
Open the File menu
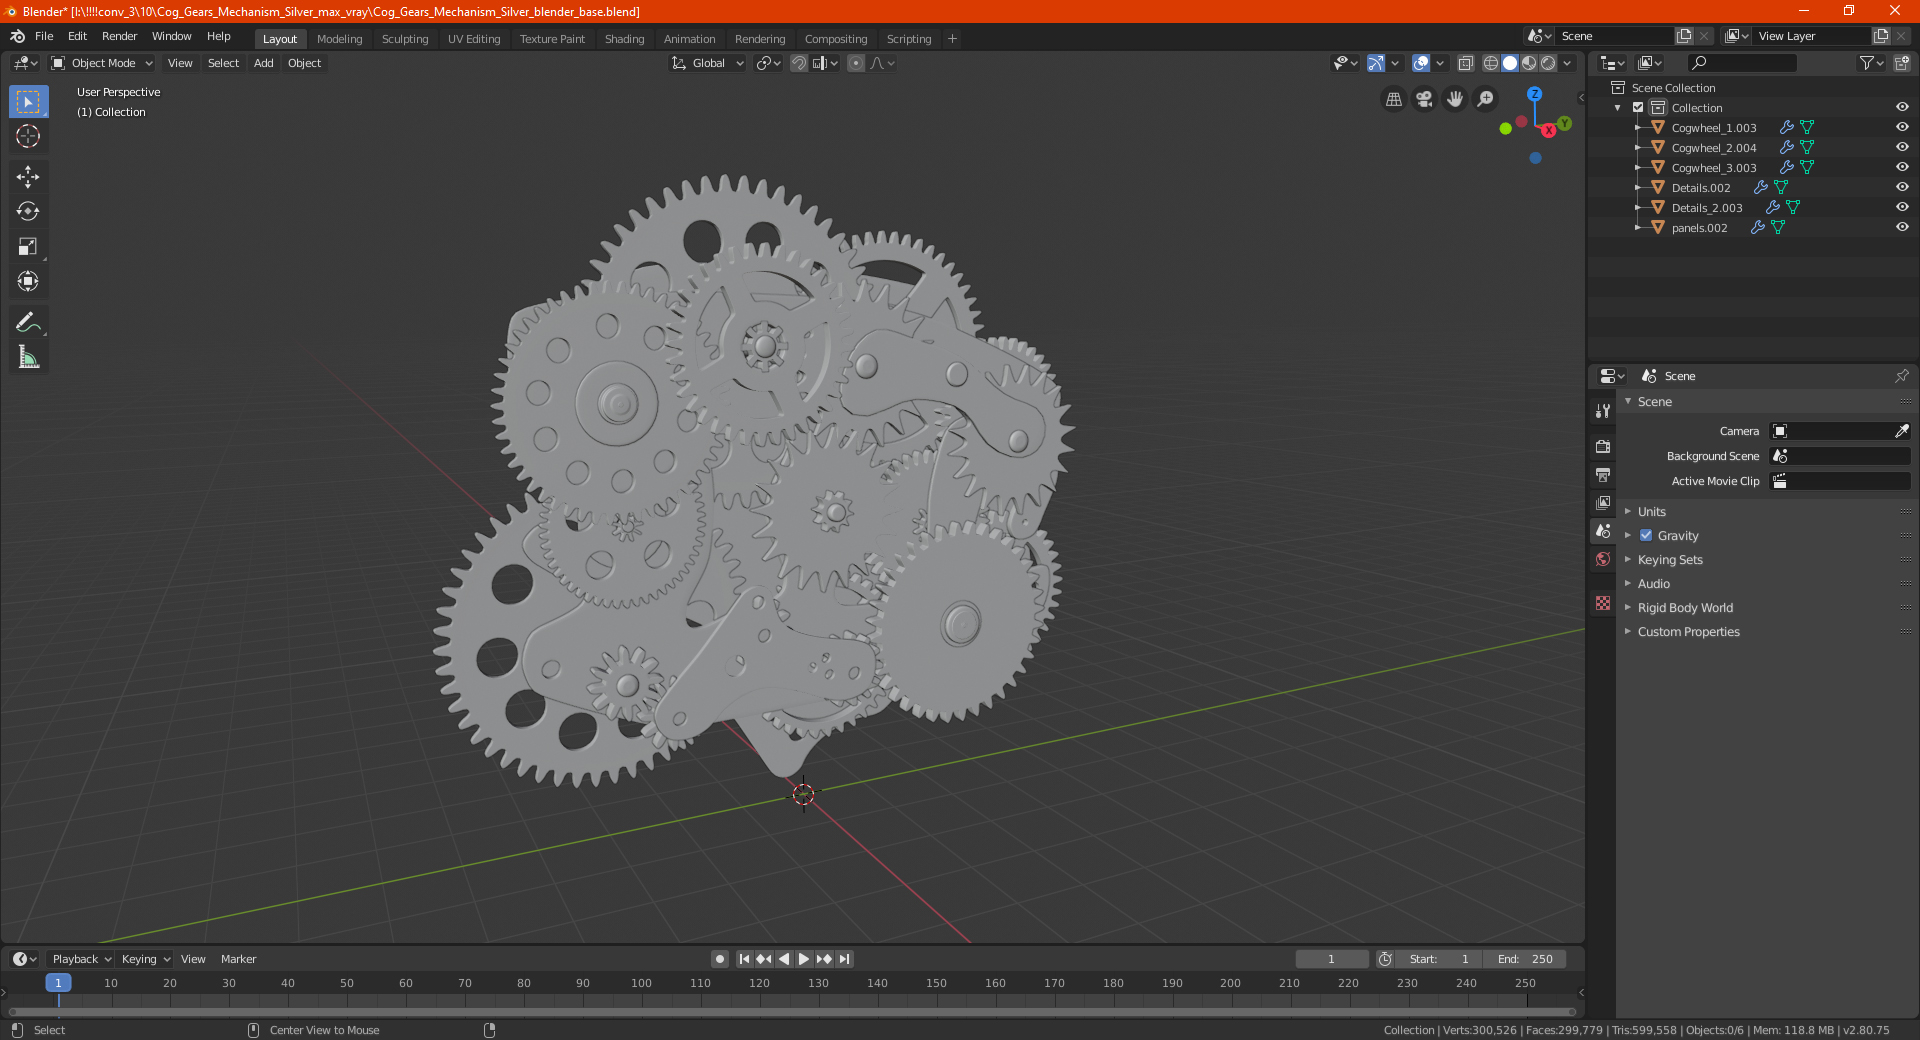coord(44,36)
